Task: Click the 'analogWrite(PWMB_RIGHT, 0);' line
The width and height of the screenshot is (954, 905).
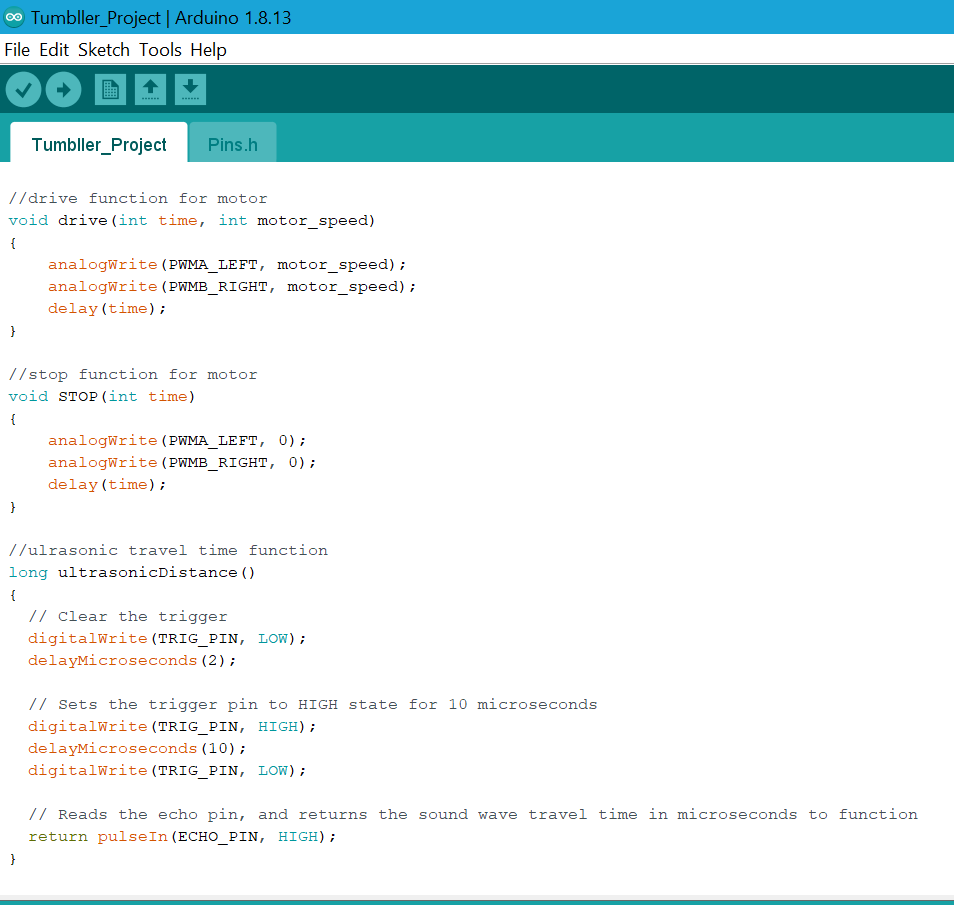Action: [182, 463]
